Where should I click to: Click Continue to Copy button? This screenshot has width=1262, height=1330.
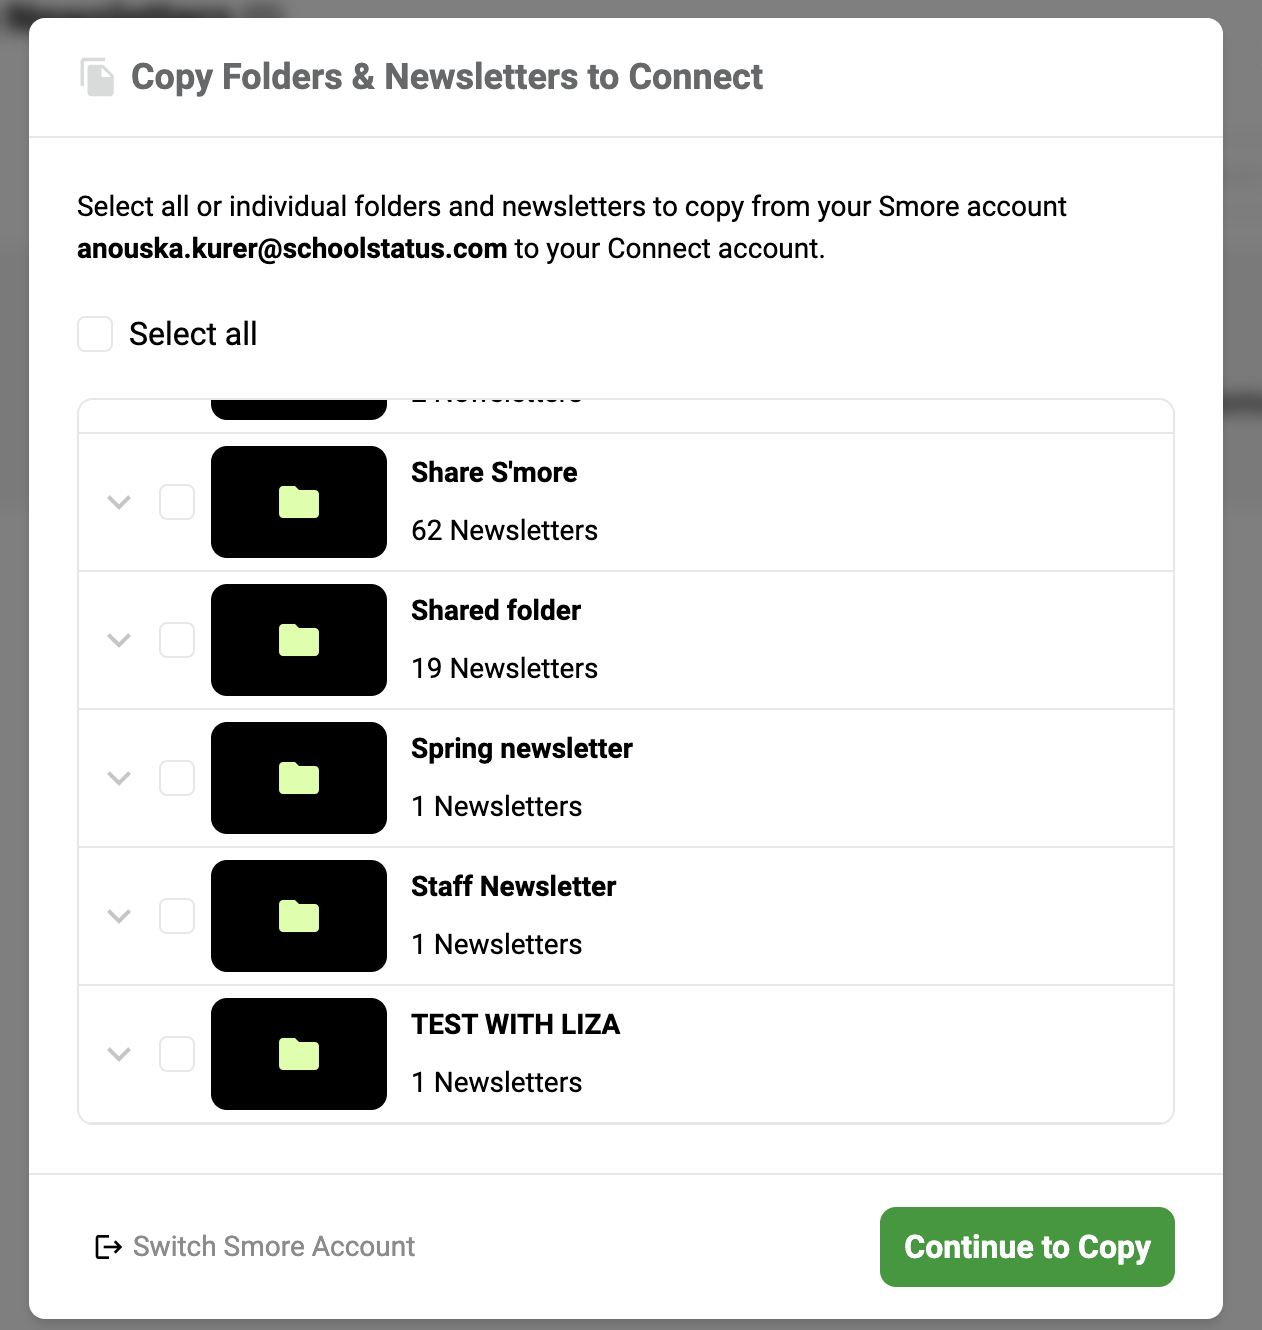point(1027,1247)
